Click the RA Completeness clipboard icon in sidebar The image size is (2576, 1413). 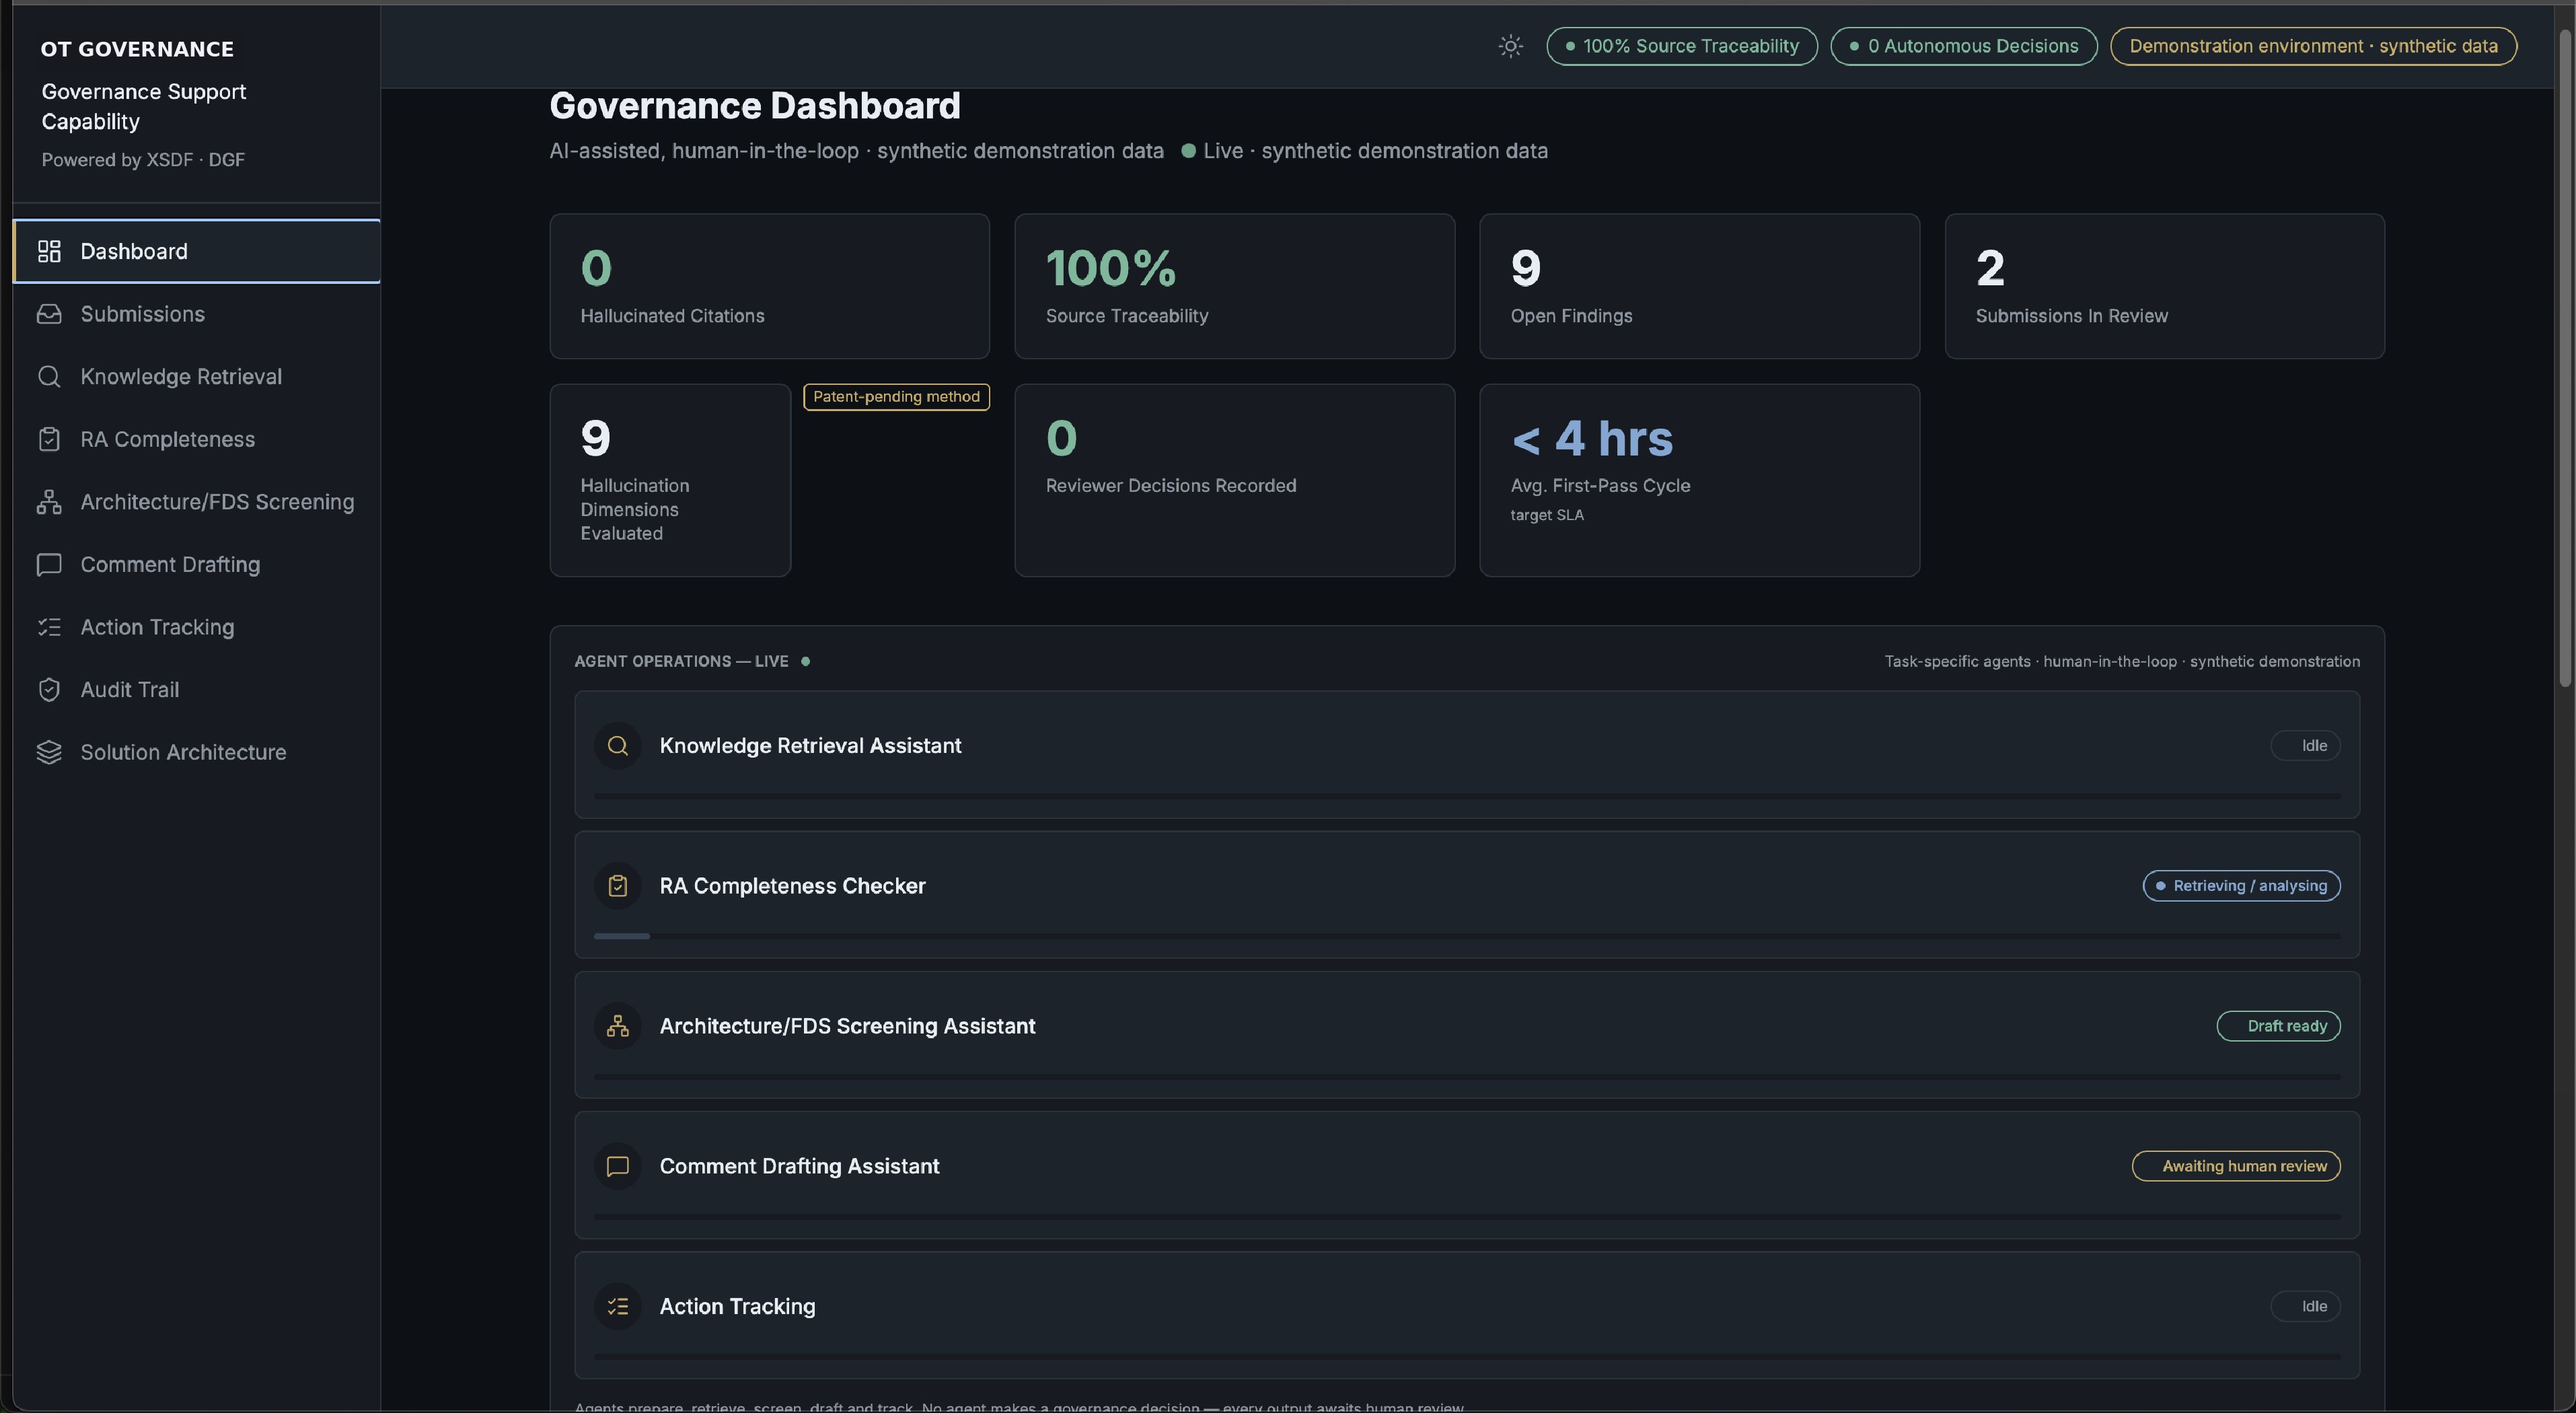pos(49,439)
